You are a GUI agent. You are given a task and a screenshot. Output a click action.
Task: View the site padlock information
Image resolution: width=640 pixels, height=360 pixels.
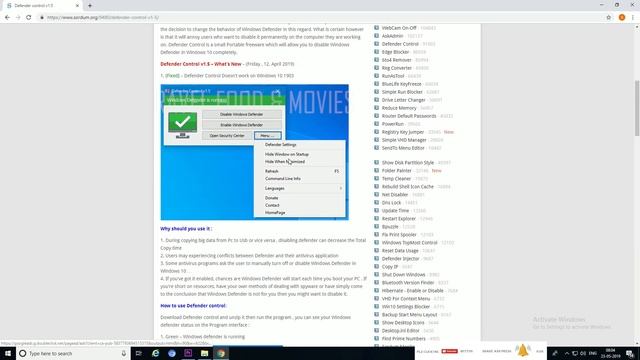(x=42, y=18)
